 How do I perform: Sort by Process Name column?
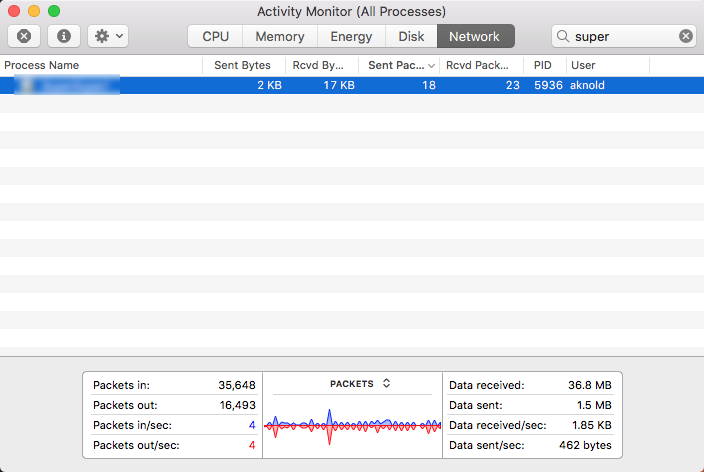100,65
